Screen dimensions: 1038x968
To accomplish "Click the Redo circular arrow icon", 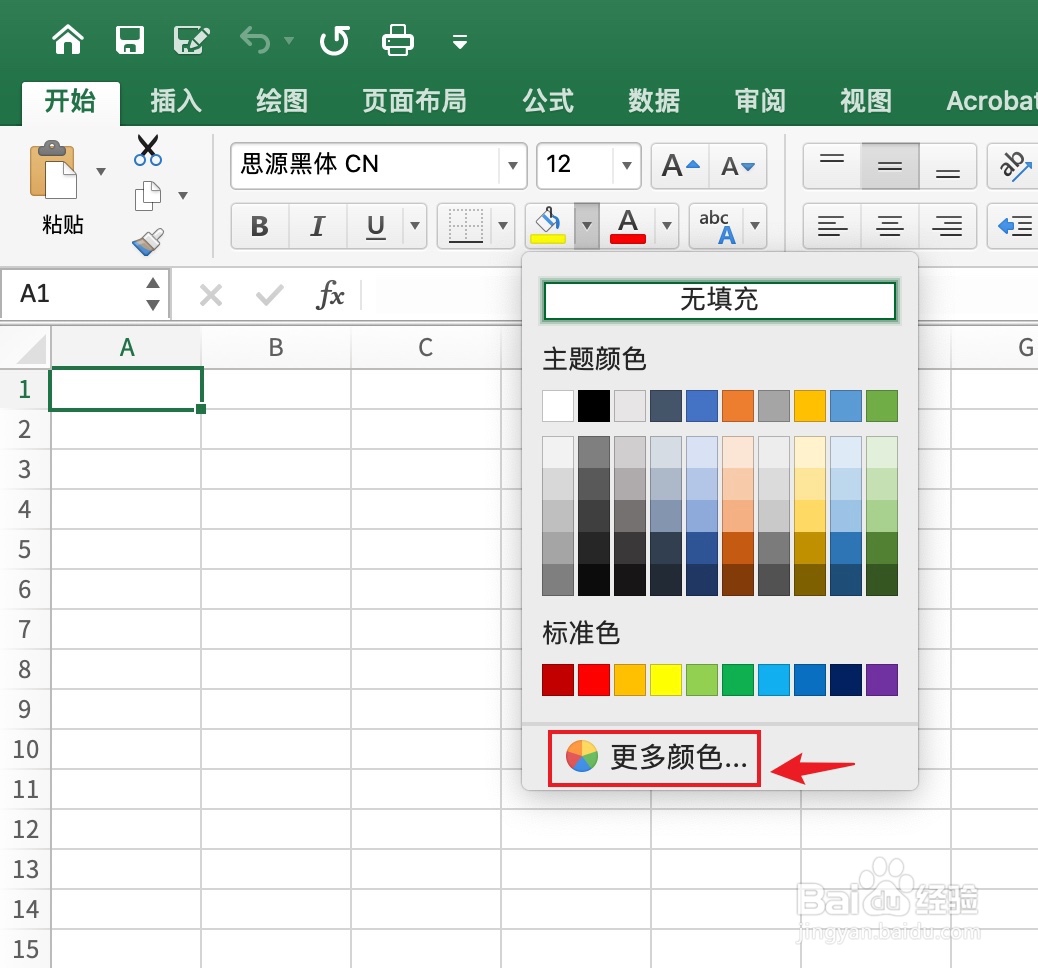I will 334,40.
